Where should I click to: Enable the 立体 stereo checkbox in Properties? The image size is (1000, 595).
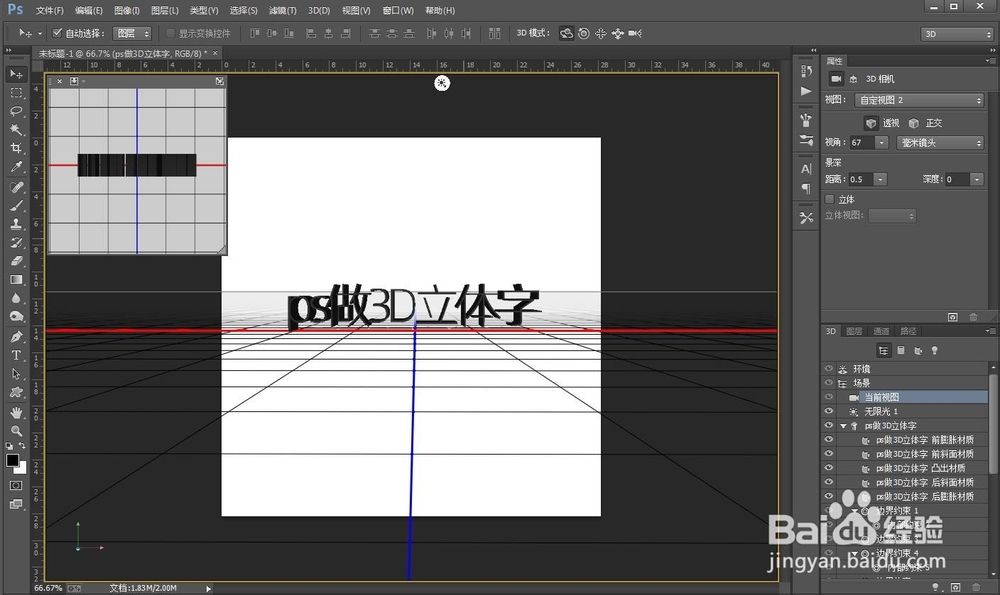(829, 198)
